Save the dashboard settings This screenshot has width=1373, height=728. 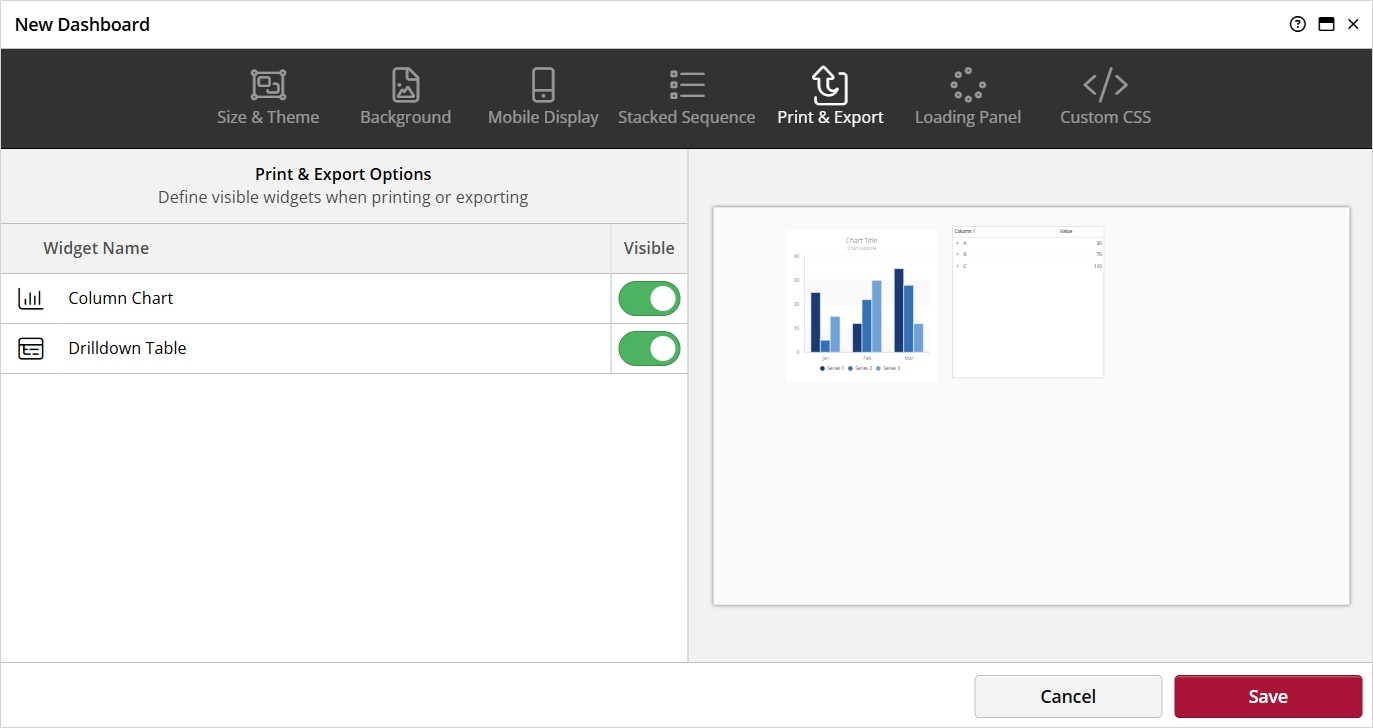click(x=1268, y=696)
